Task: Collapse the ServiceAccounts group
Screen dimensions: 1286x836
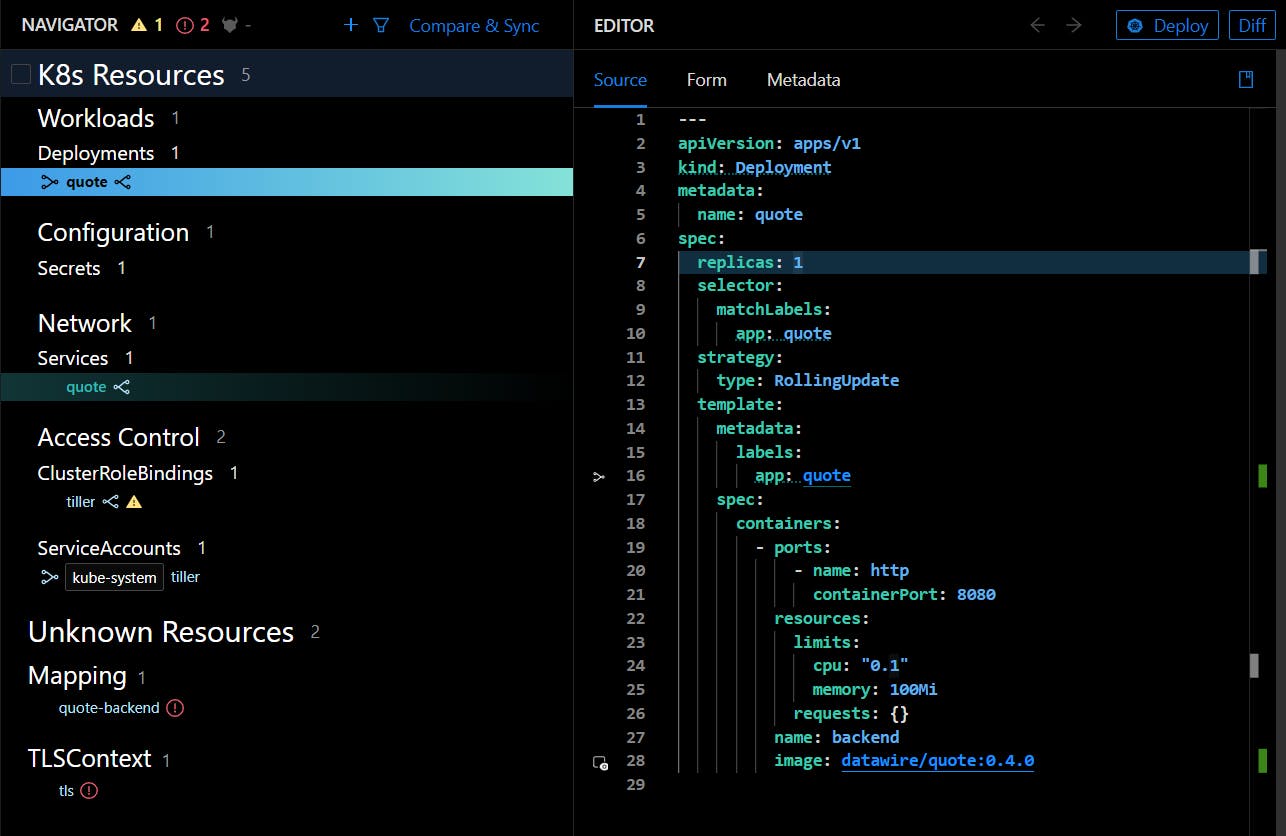Action: [x=109, y=548]
